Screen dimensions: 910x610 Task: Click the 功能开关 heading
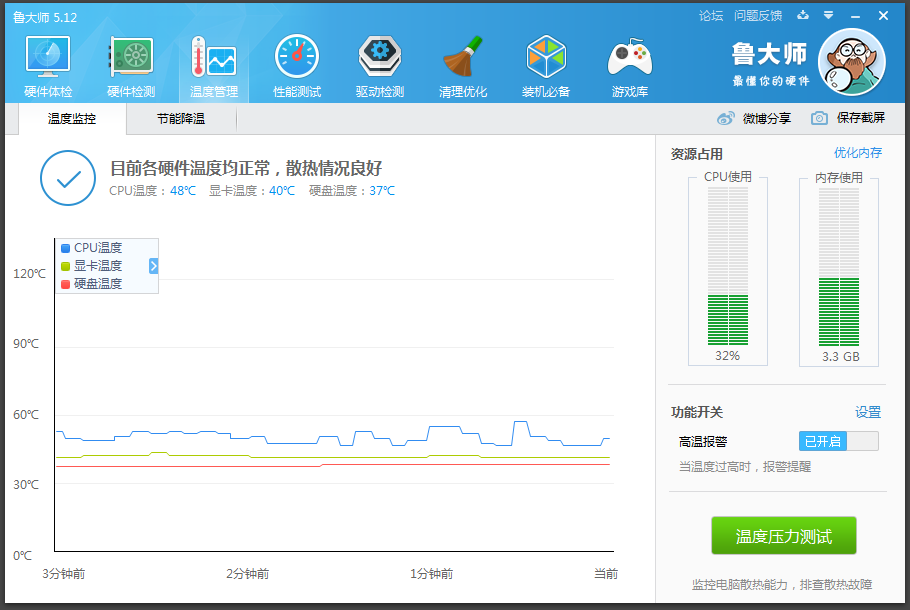tap(697, 412)
